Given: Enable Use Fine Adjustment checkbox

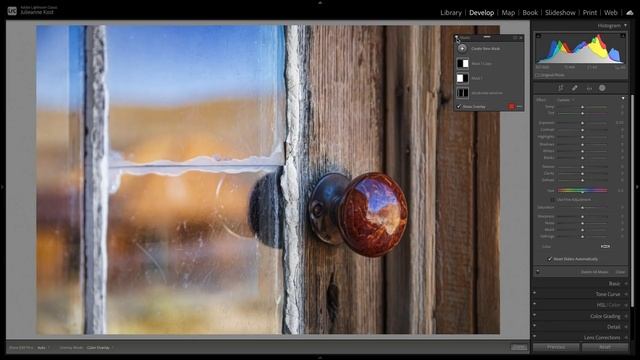Looking at the screenshot, I should coord(553,200).
